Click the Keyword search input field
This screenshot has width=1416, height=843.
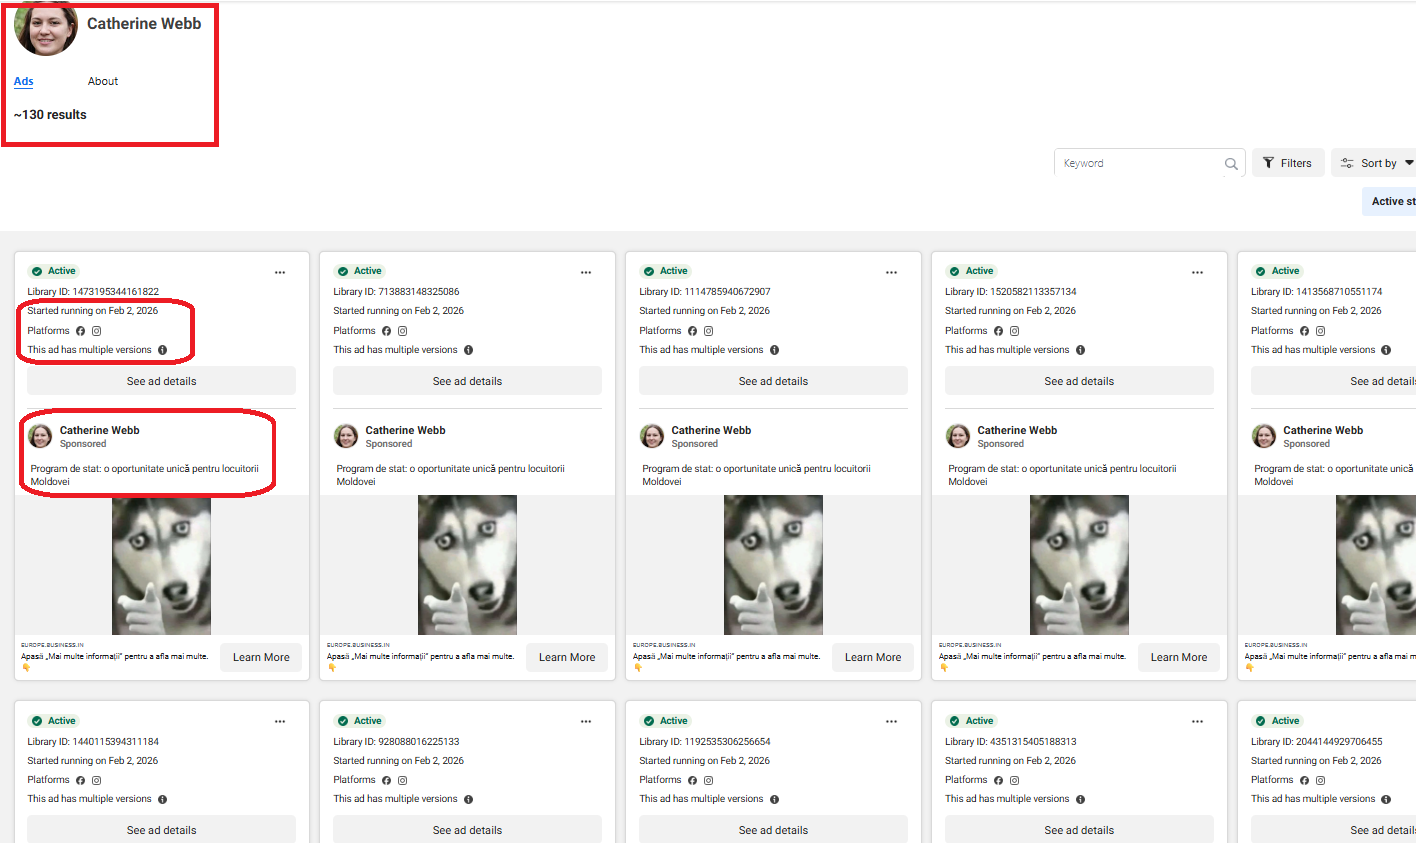click(x=1140, y=163)
